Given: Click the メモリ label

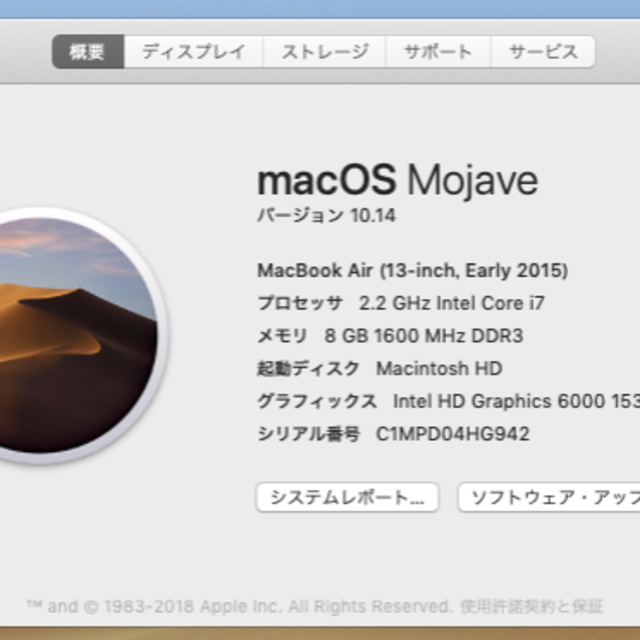Looking at the screenshot, I should [x=282, y=336].
